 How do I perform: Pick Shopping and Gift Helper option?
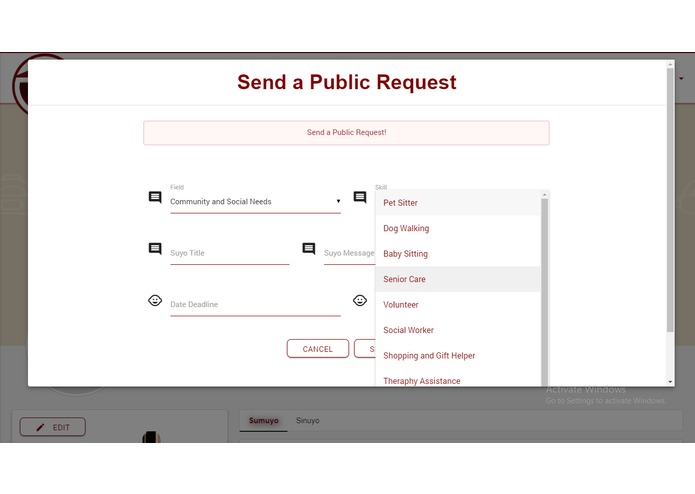click(458, 355)
